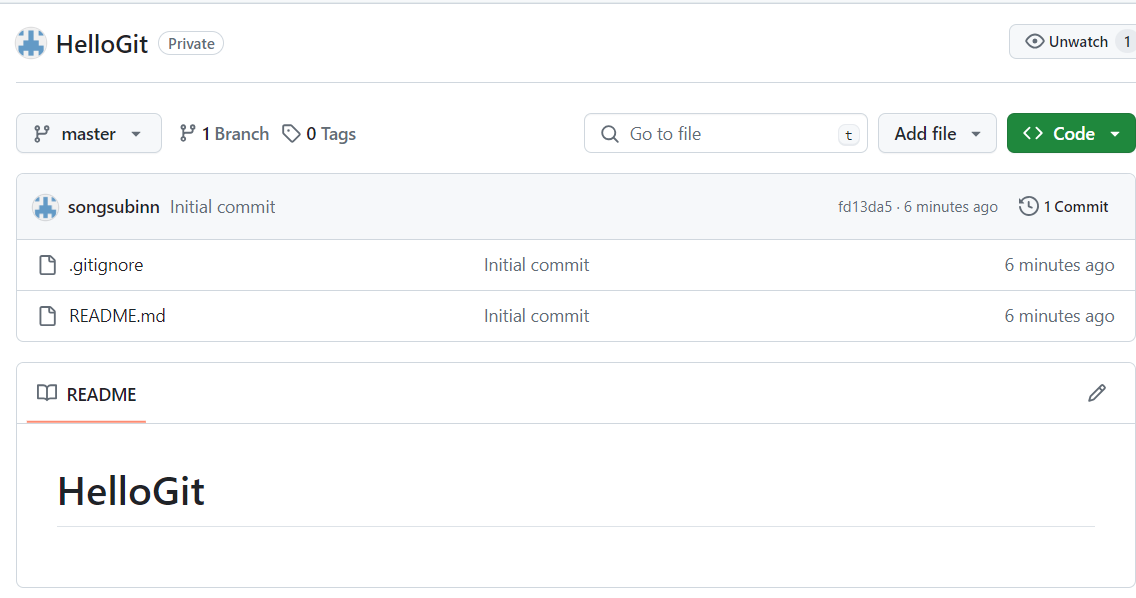Image resolution: width=1136 pixels, height=598 pixels.
Task: Open the green Code dropdown
Action: [x=1071, y=134]
